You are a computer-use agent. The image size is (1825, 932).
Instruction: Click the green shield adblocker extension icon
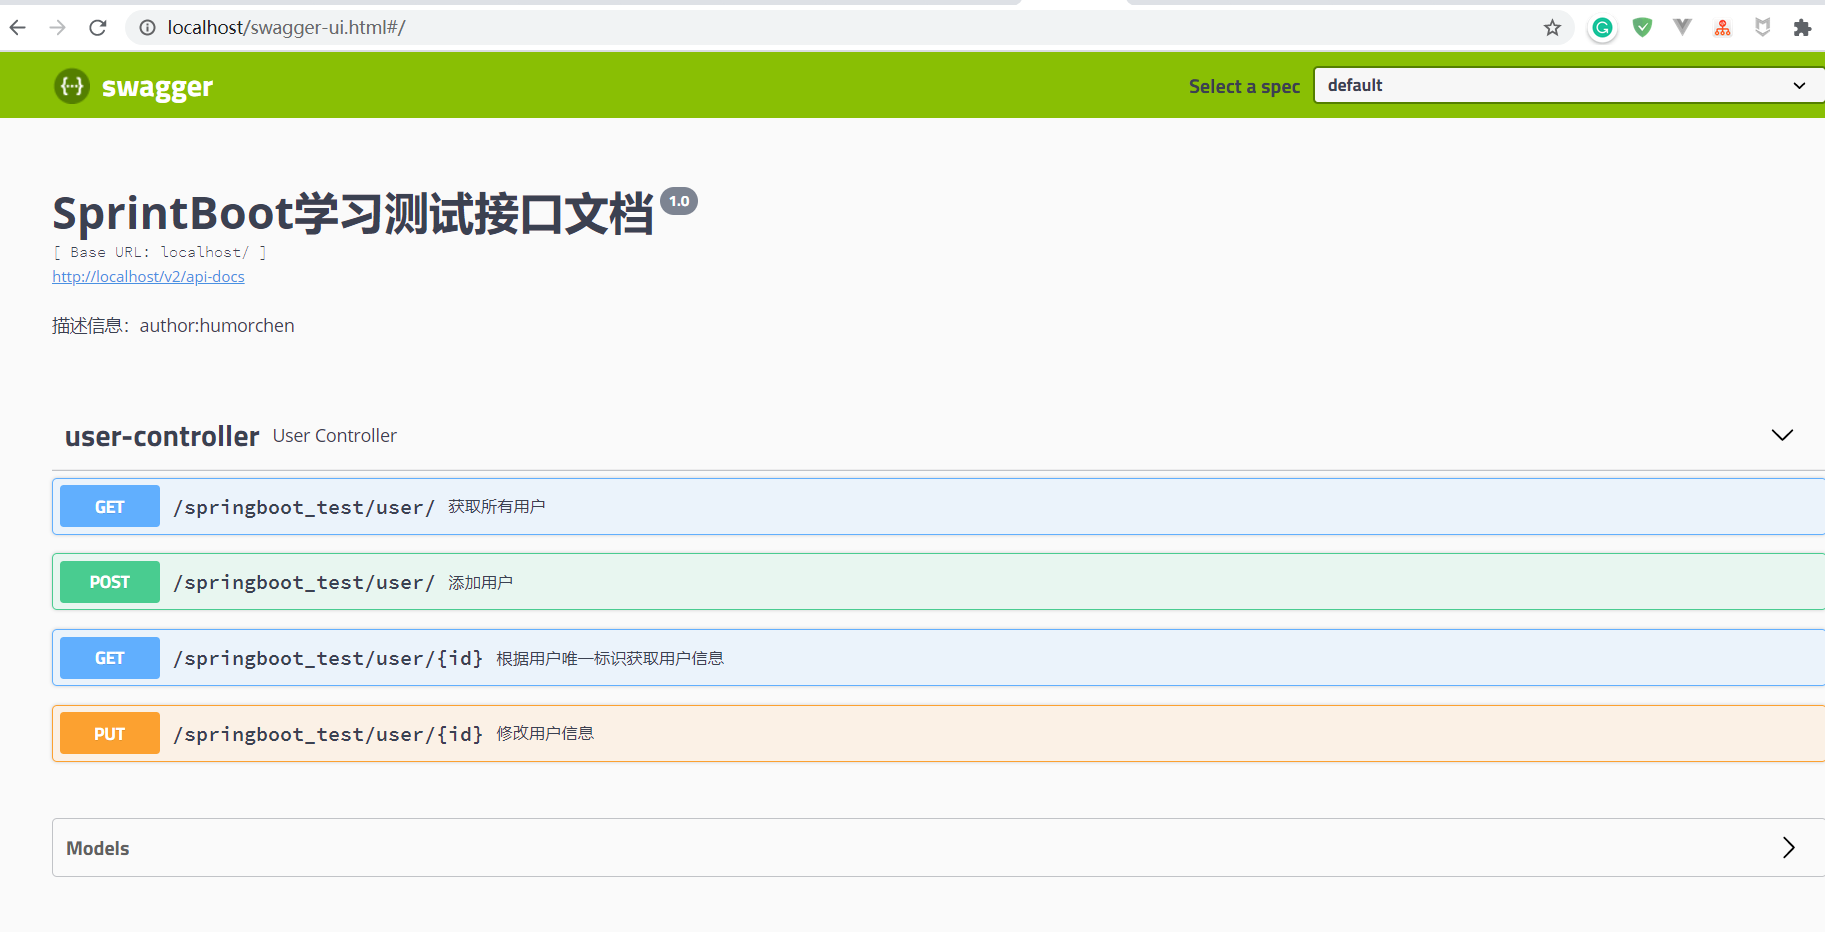click(1642, 27)
